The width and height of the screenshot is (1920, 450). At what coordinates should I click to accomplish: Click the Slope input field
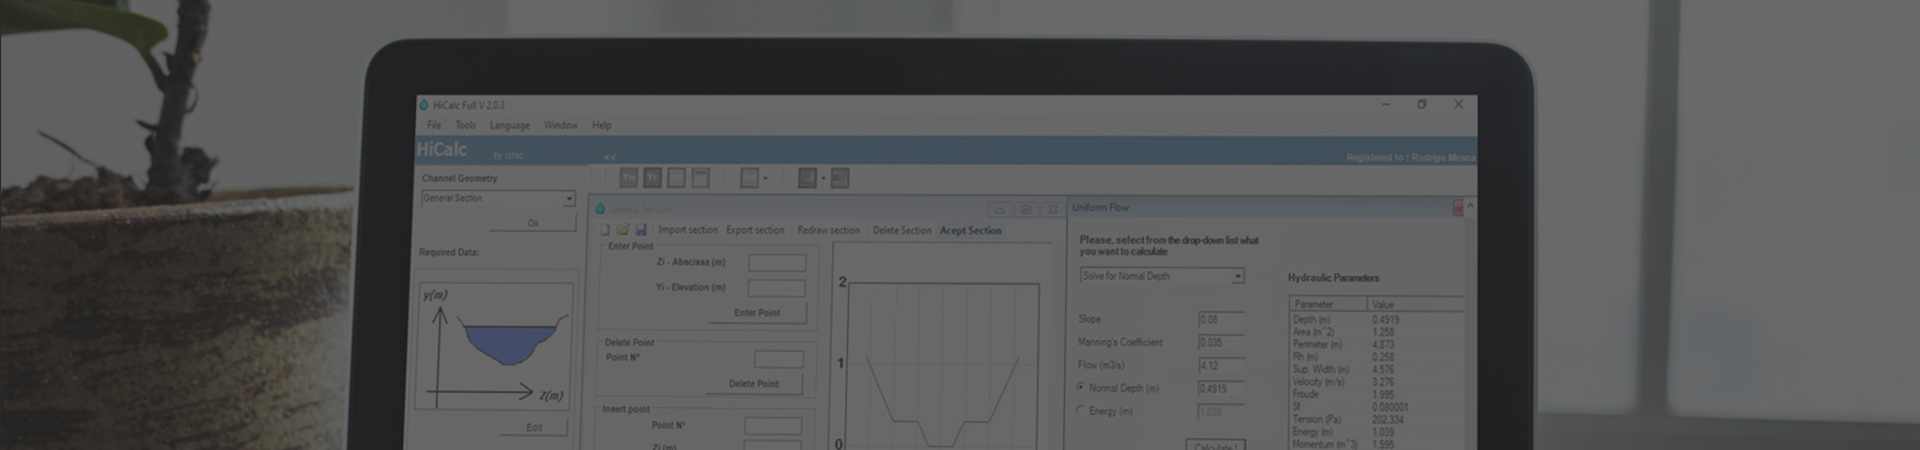click(x=1220, y=320)
